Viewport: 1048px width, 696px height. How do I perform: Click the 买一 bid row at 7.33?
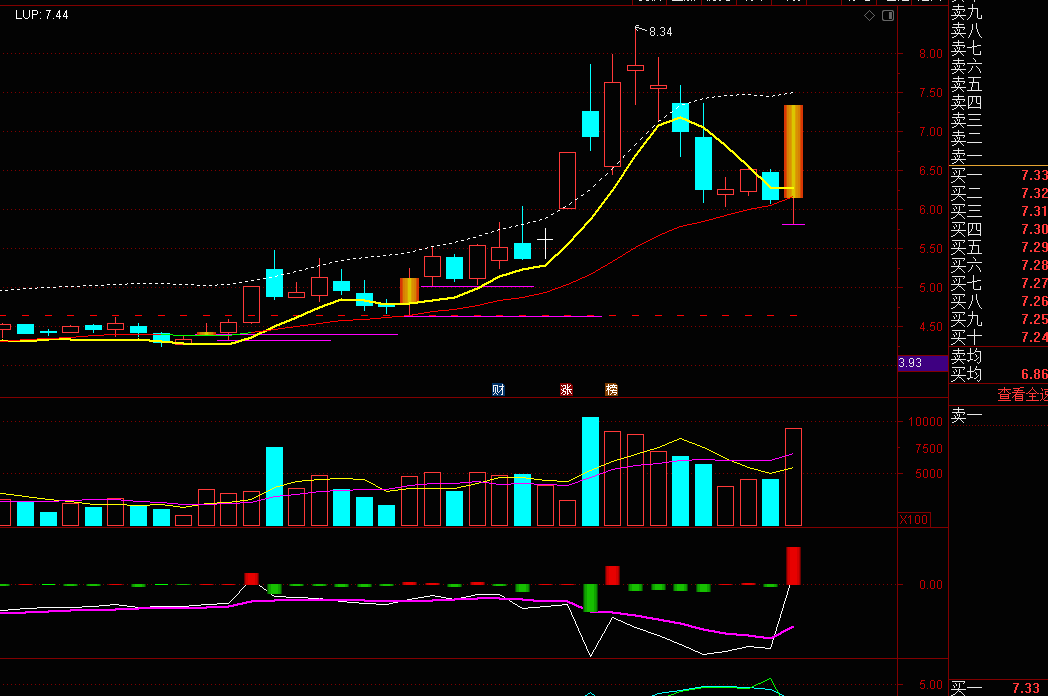(999, 175)
